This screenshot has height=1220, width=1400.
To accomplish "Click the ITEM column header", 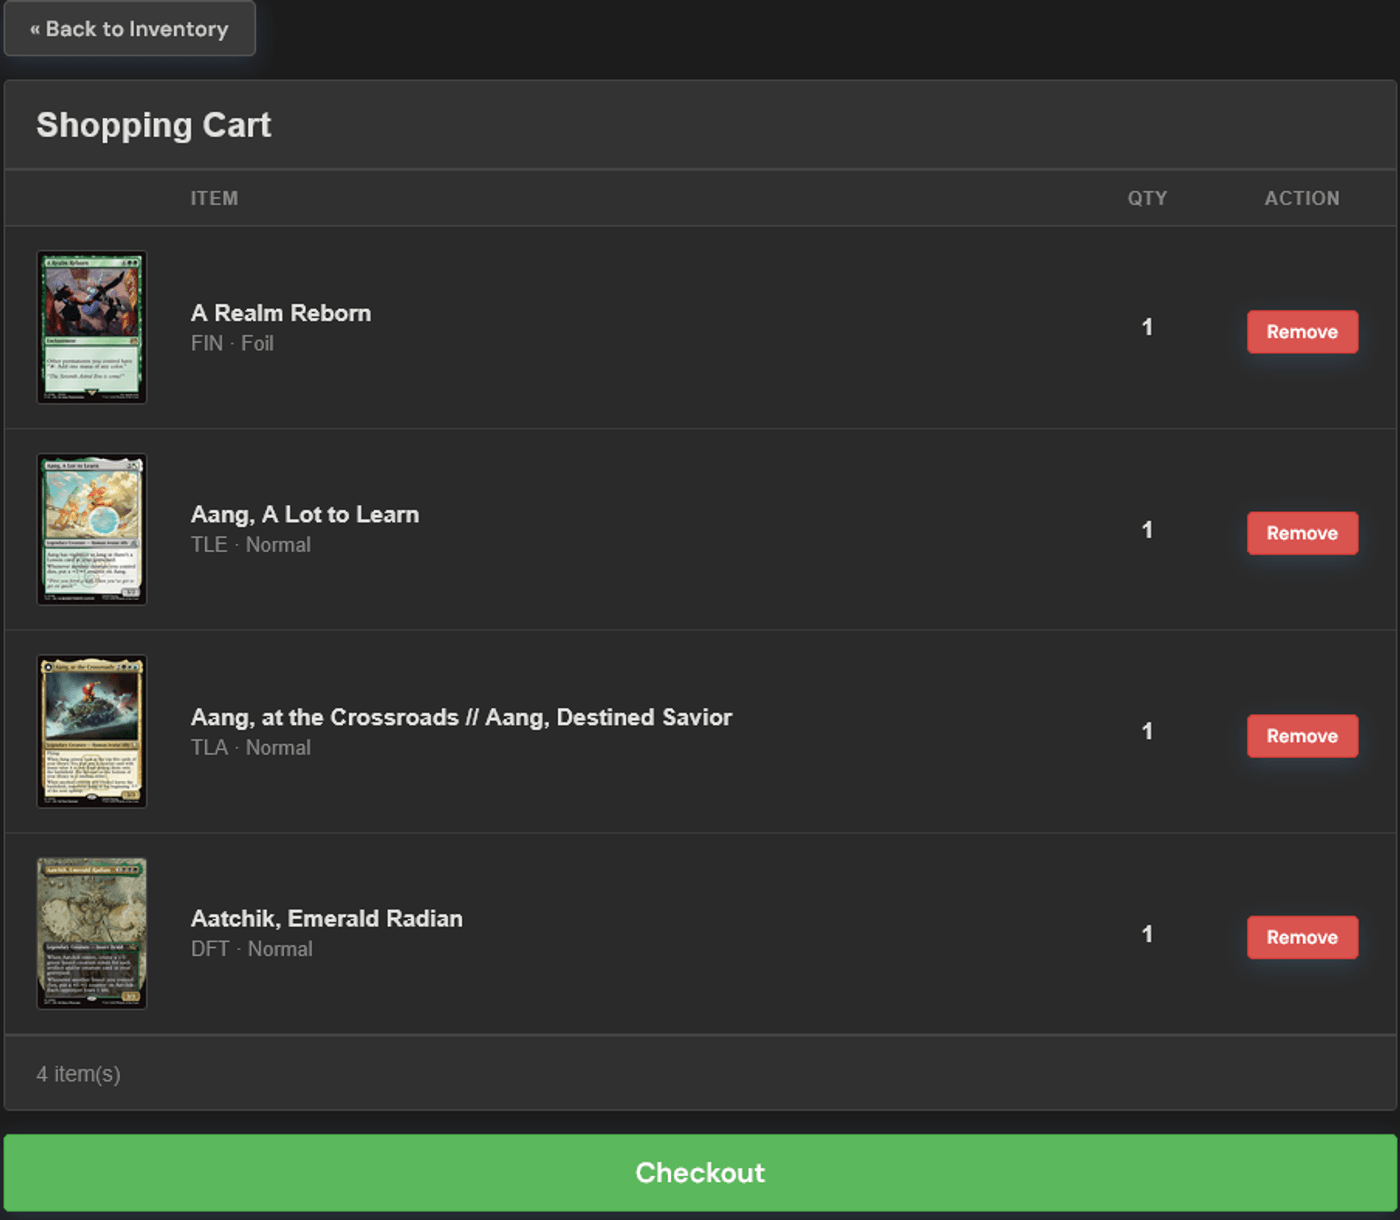I will coord(215,198).
